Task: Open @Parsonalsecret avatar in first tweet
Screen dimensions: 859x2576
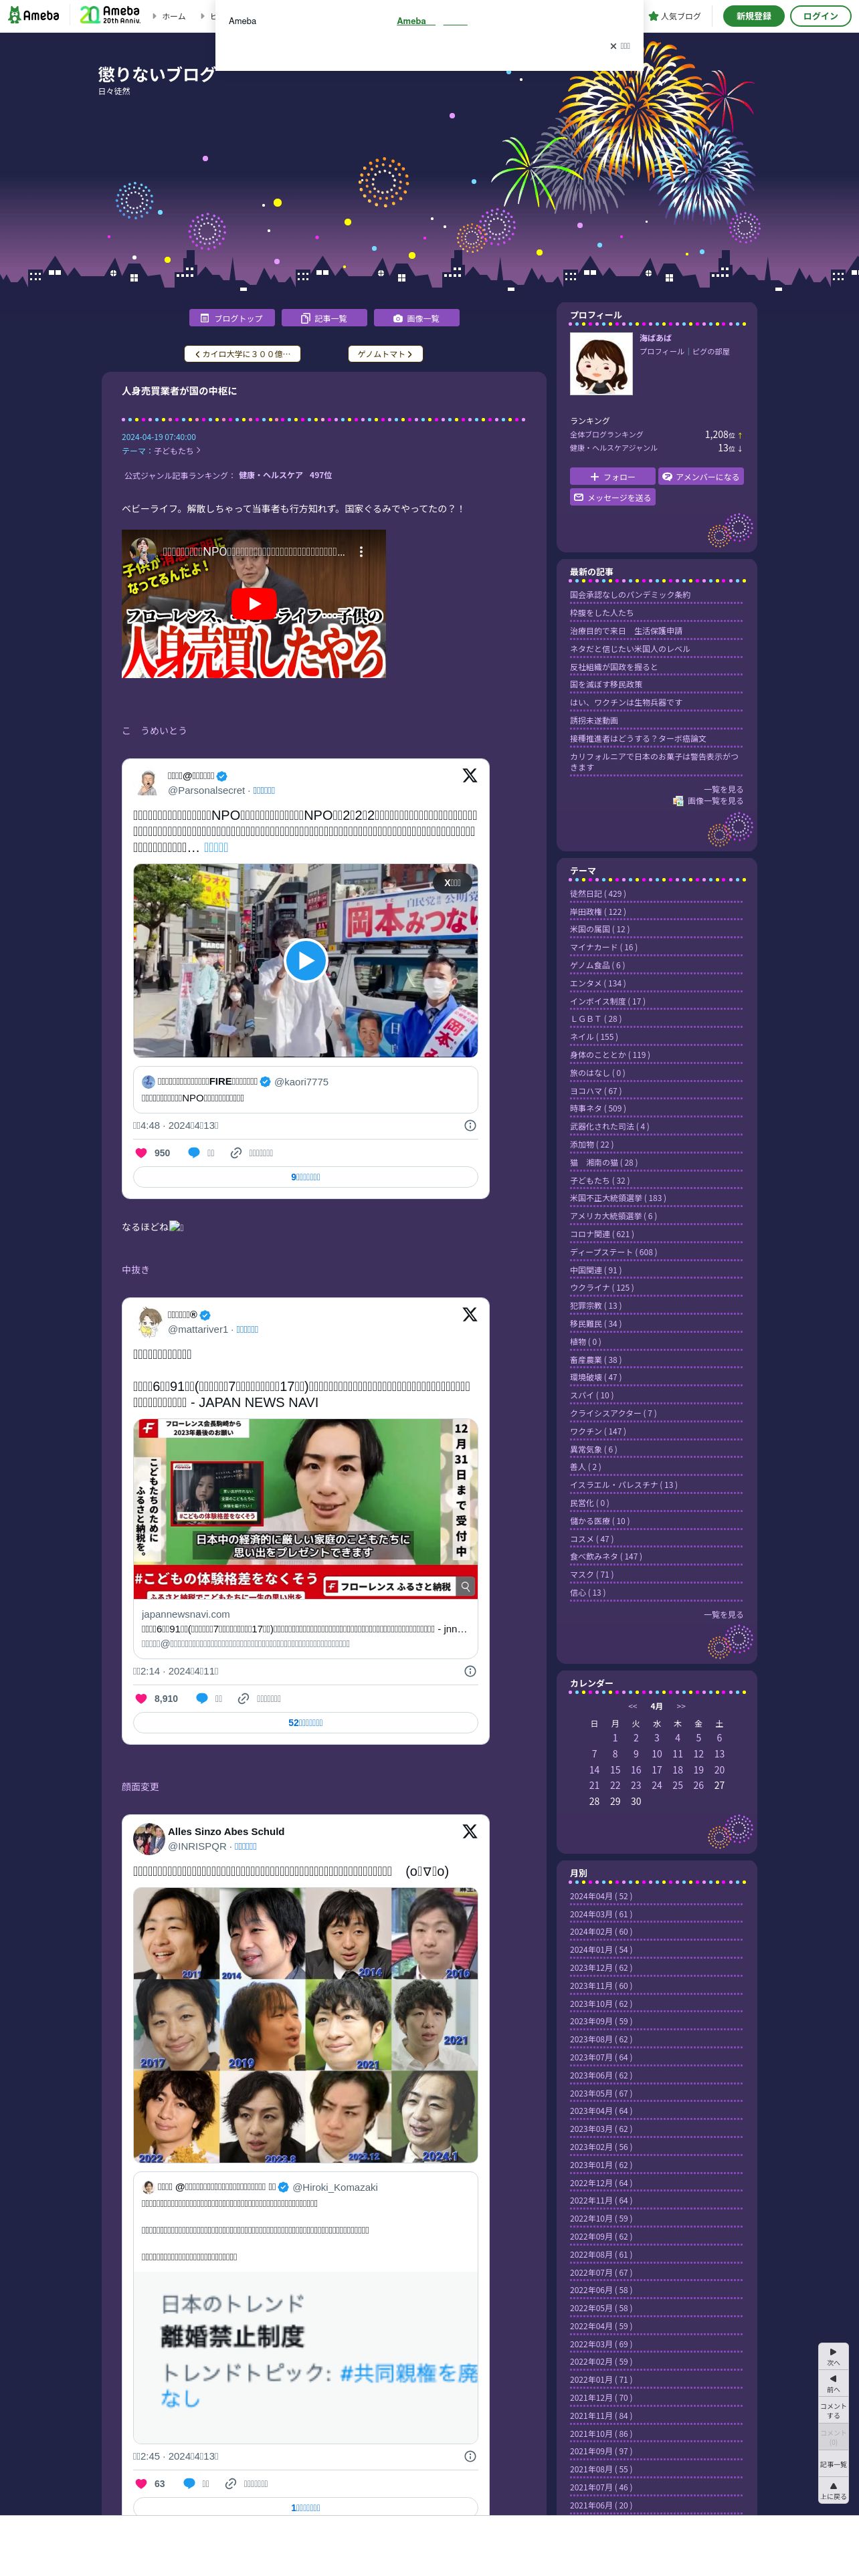Action: click(148, 782)
